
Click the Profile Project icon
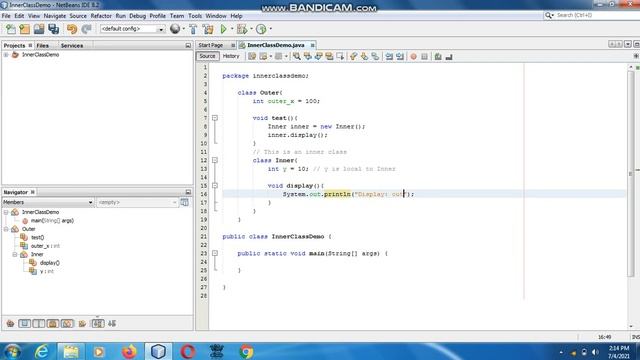(261, 29)
